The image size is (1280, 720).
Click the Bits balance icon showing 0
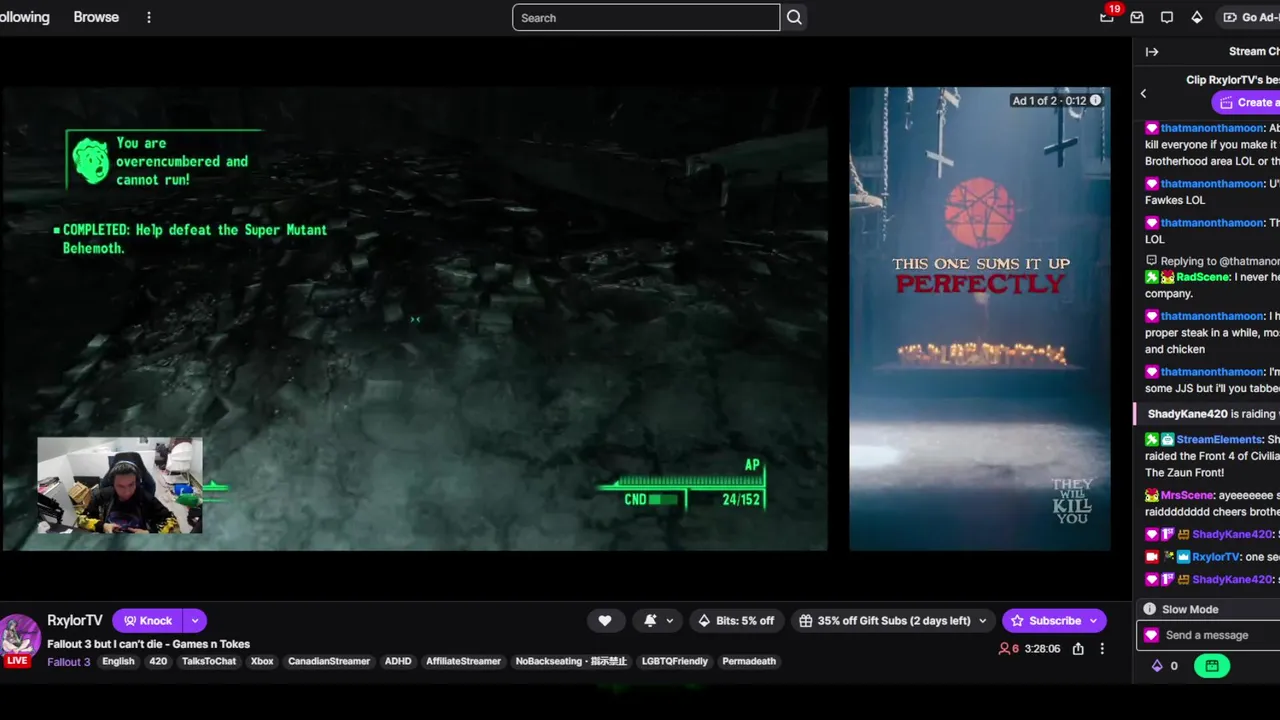(1157, 665)
